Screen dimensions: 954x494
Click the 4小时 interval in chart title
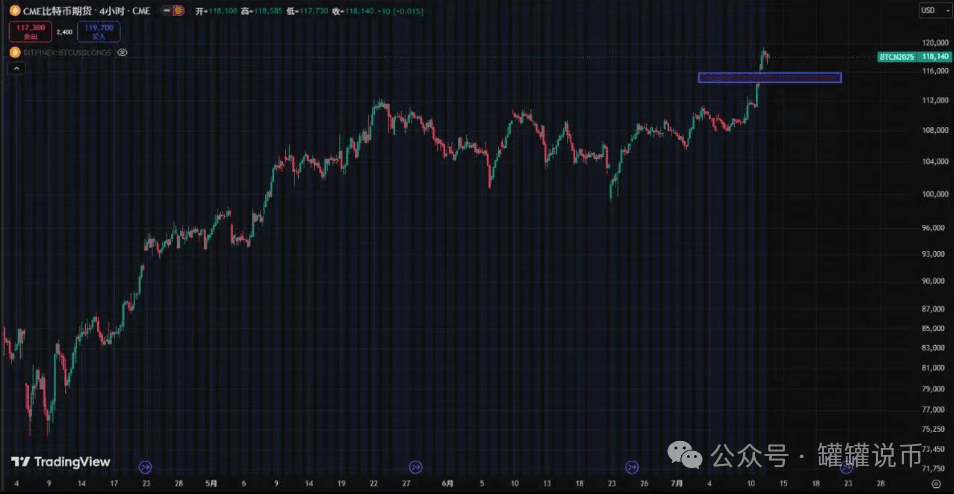[112, 11]
